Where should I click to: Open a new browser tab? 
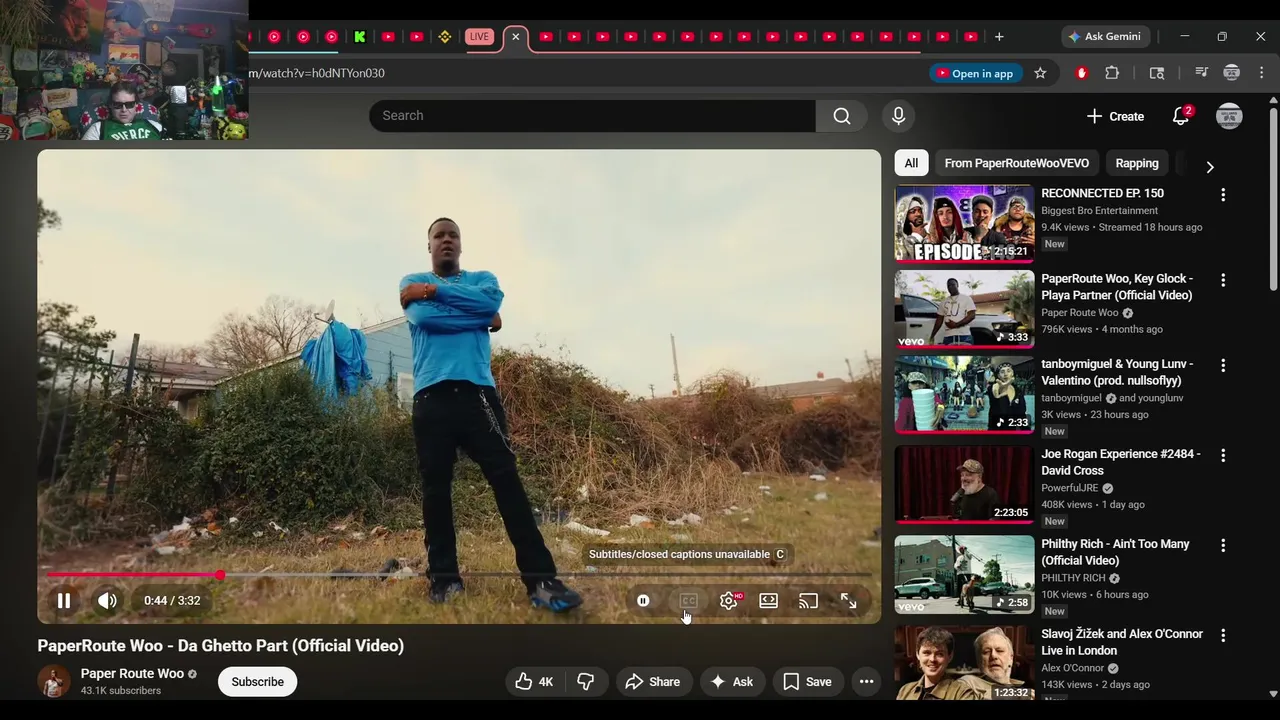point(999,37)
